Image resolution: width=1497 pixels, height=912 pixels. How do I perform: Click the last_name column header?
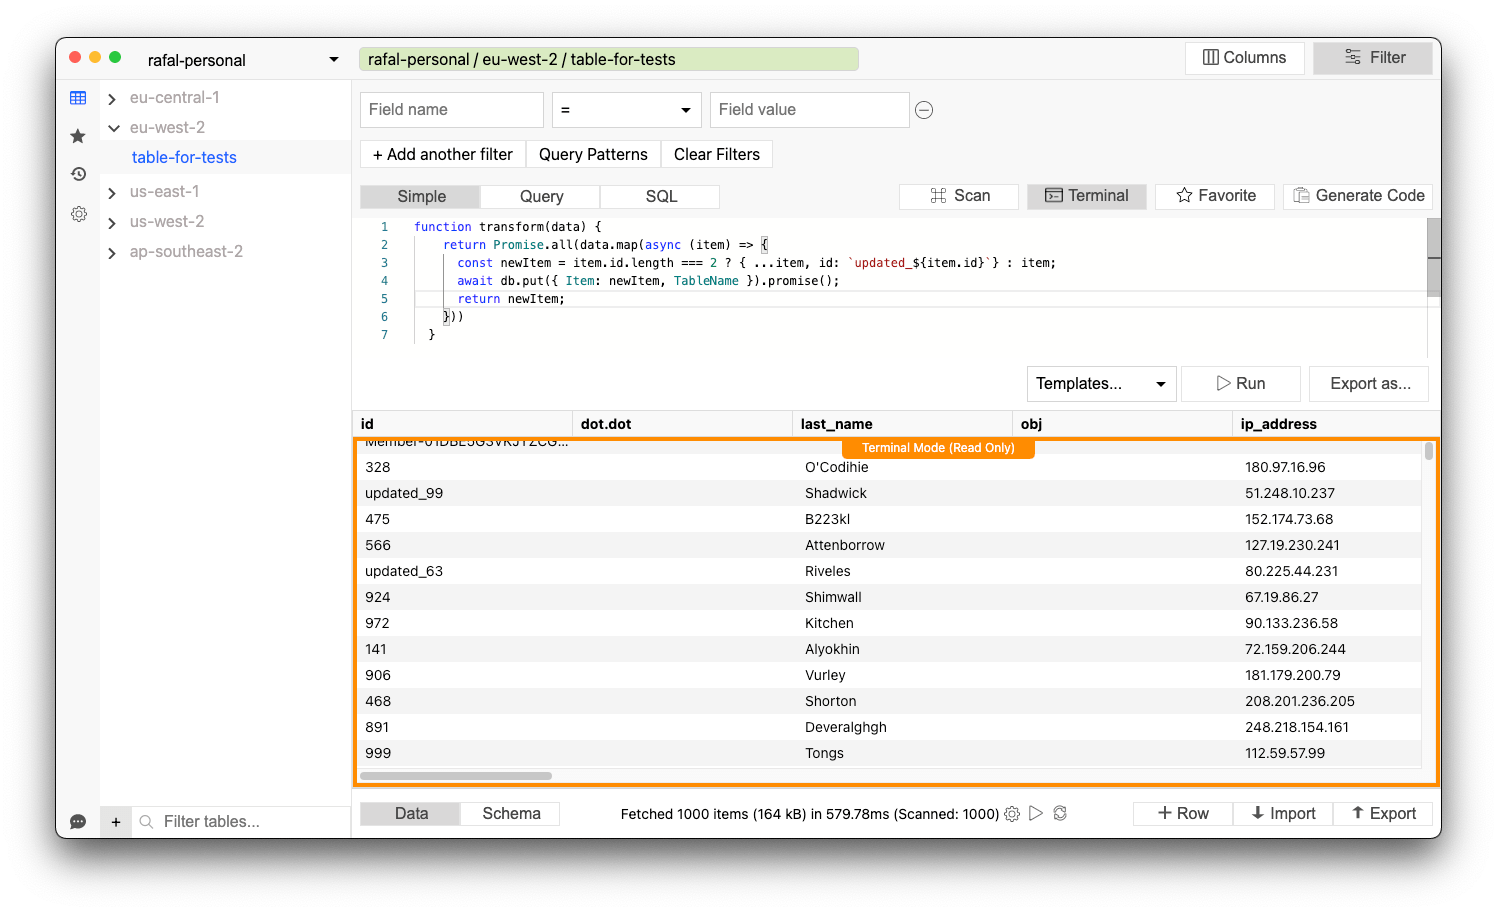(902, 424)
